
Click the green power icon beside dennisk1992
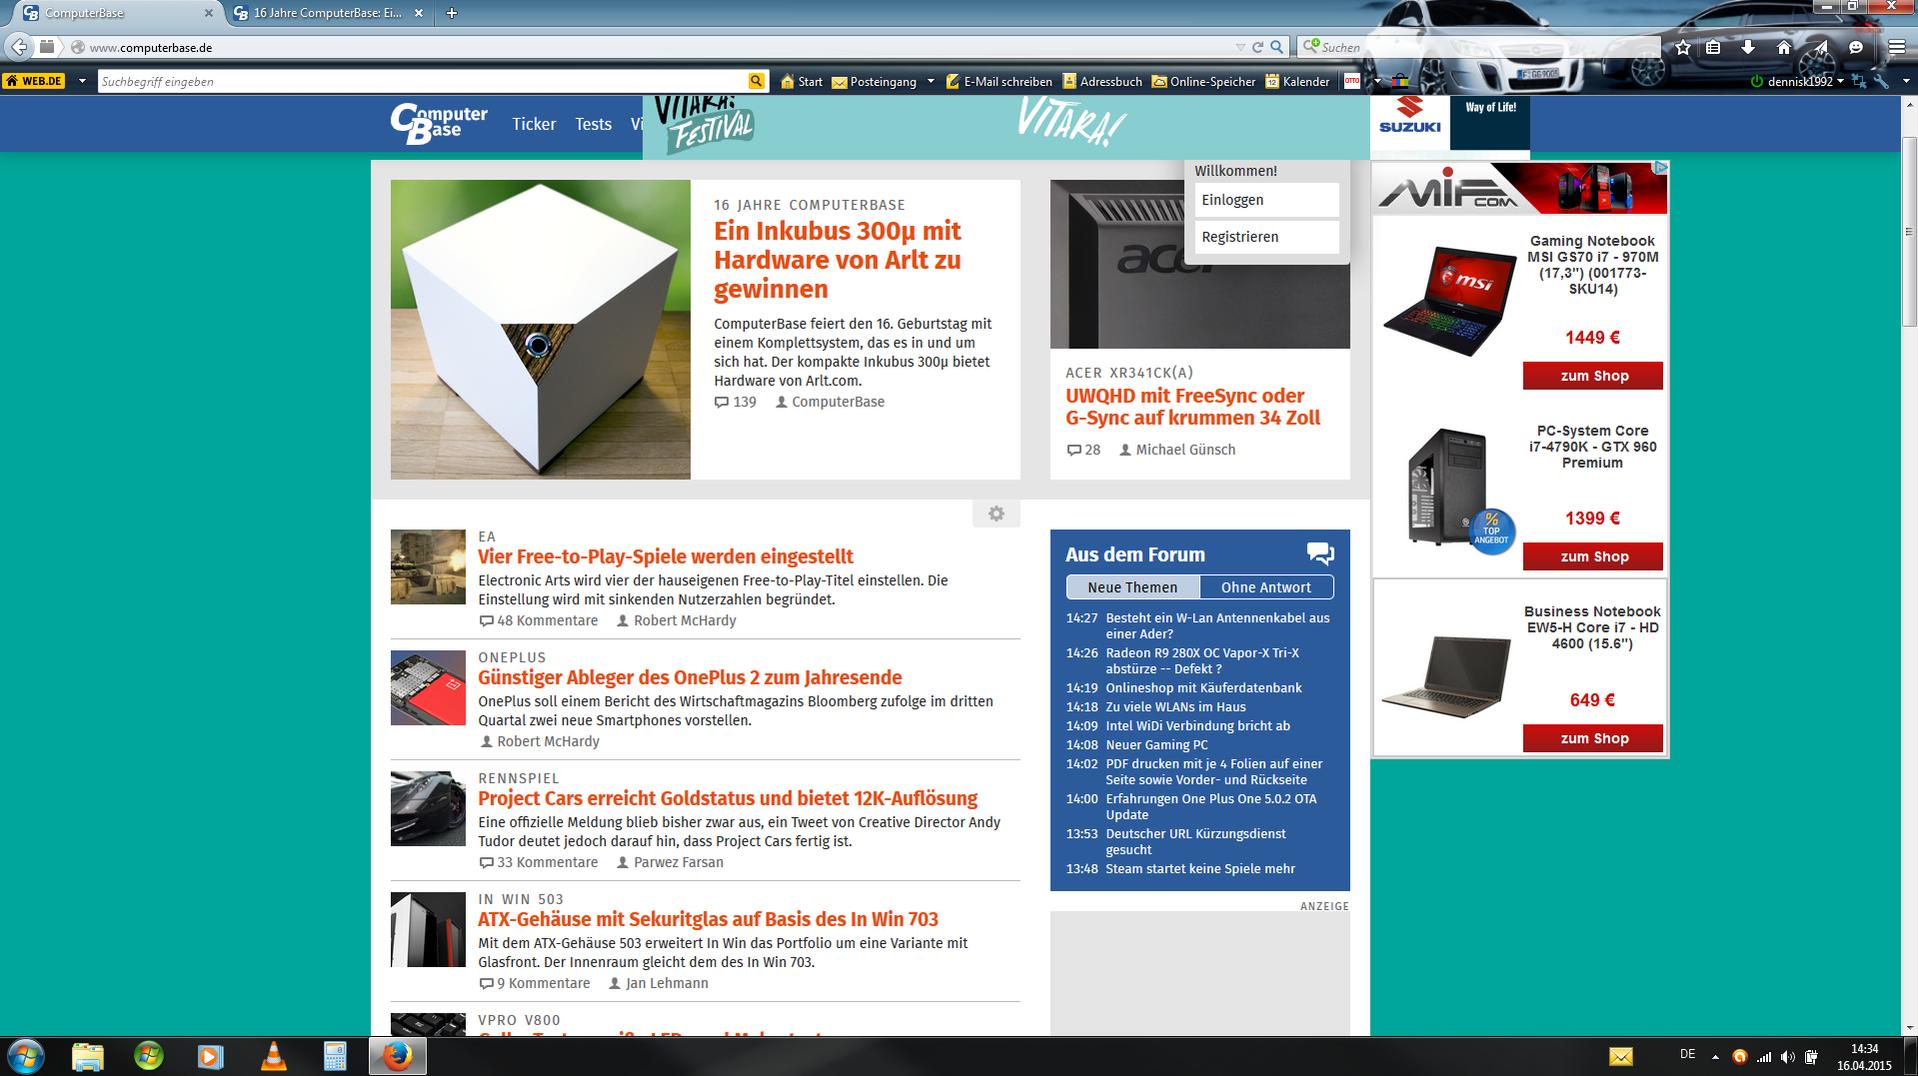(1757, 81)
